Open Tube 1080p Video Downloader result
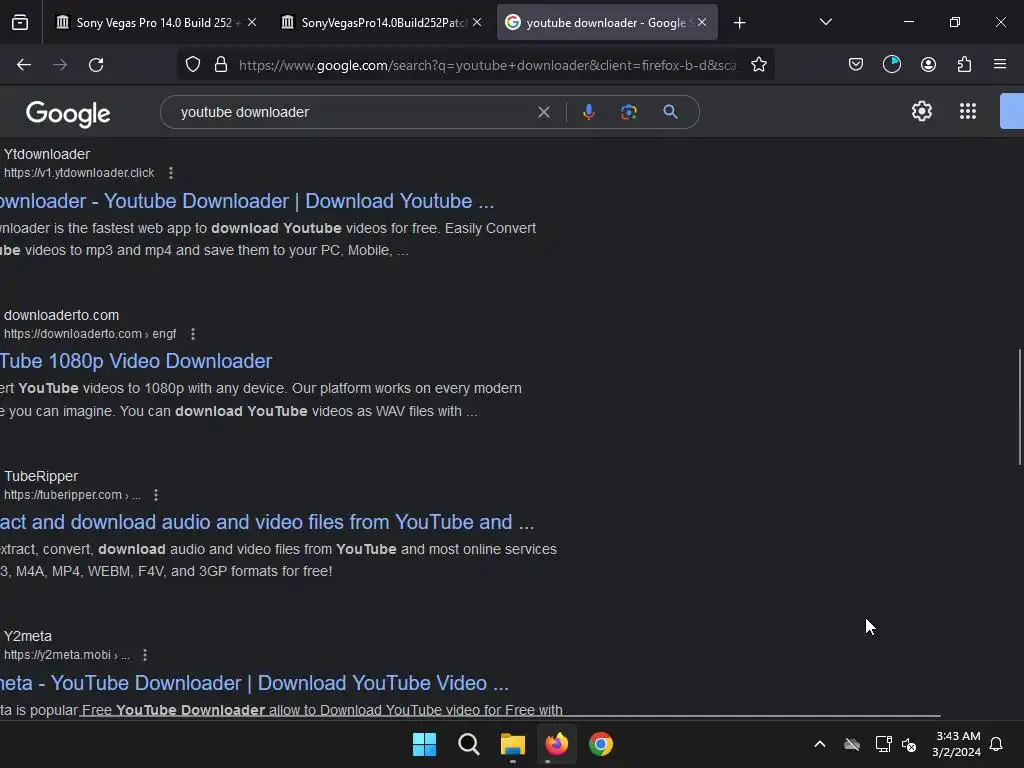This screenshot has height=768, width=1024. [136, 361]
